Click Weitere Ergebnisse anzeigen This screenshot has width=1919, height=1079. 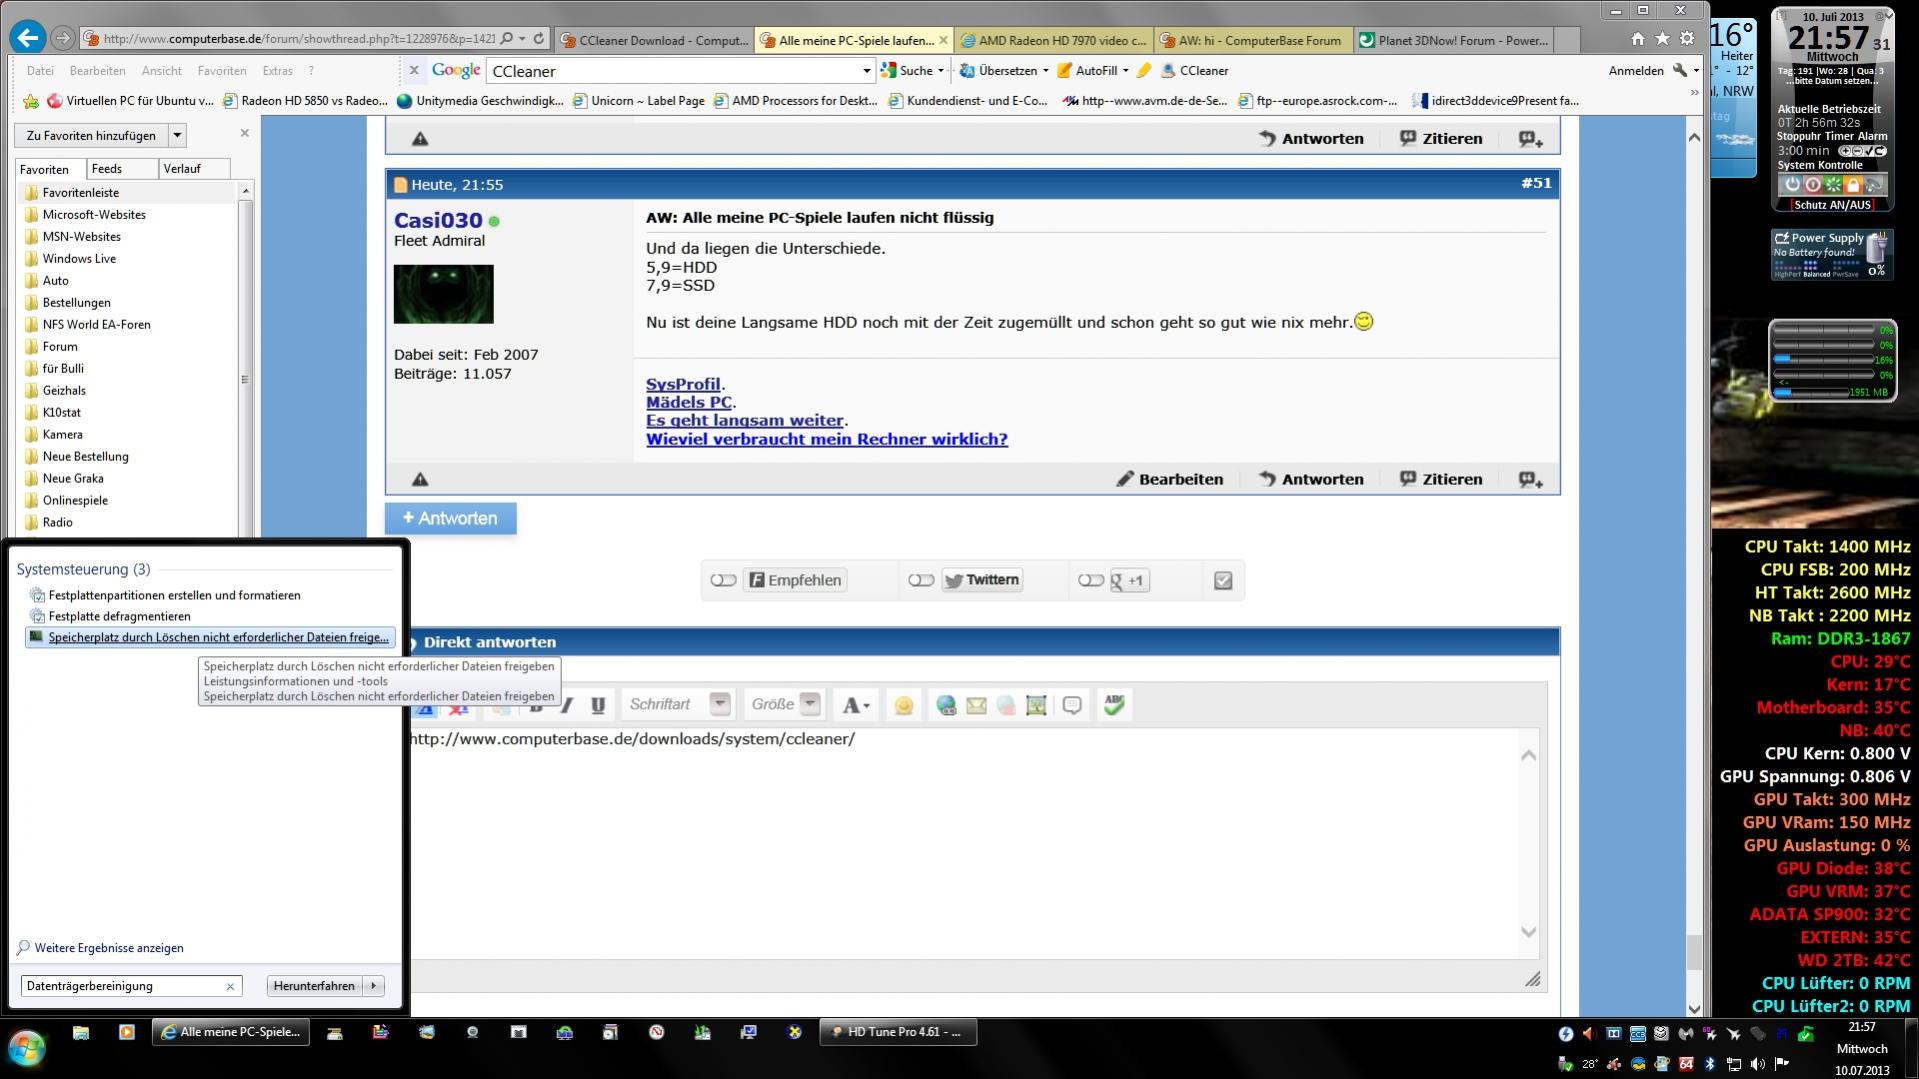(109, 948)
